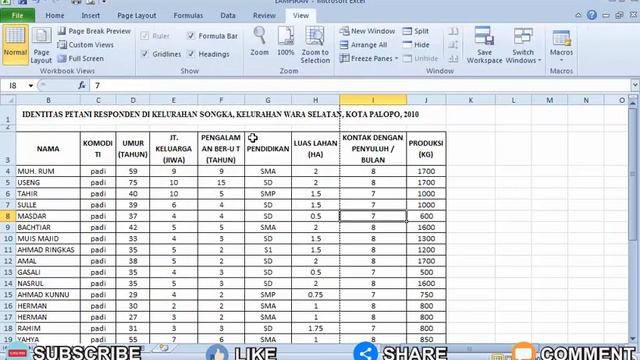
Task: Click the vertical scrollbar up arrow
Action: click(633, 102)
